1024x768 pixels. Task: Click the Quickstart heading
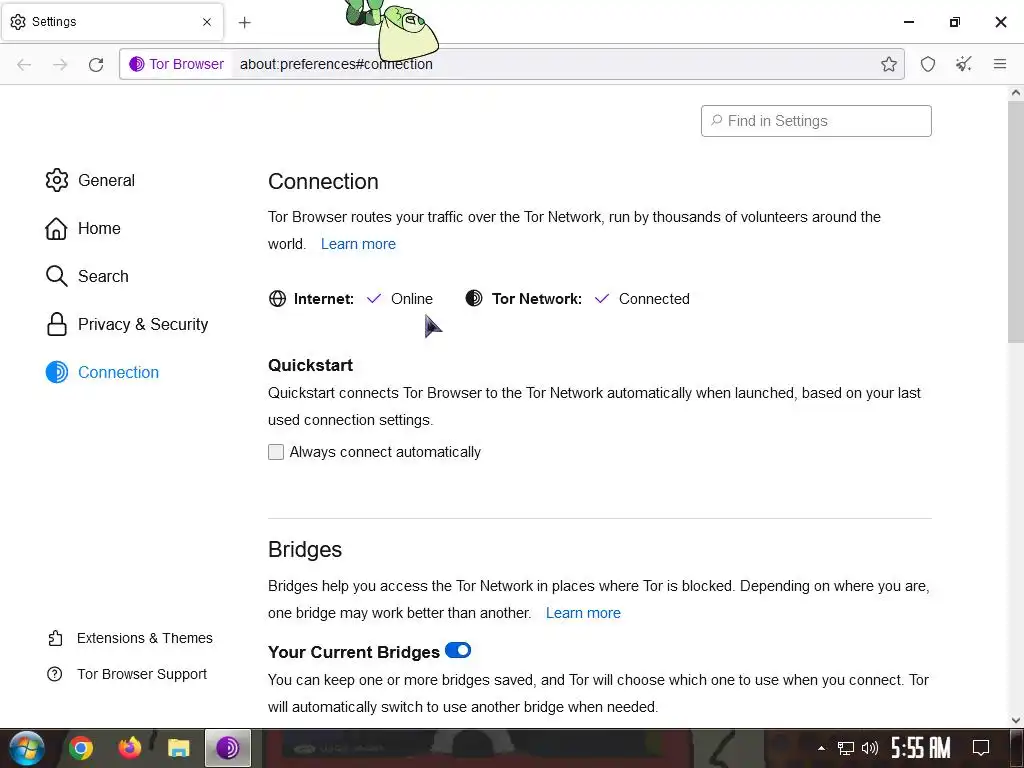click(310, 365)
